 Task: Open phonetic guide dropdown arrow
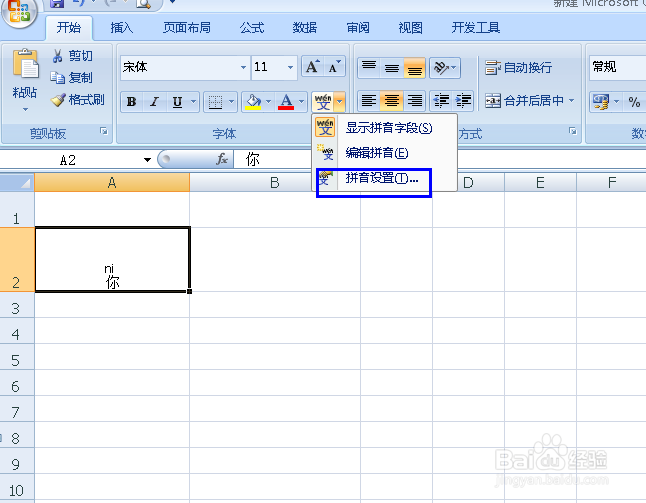coord(339,102)
